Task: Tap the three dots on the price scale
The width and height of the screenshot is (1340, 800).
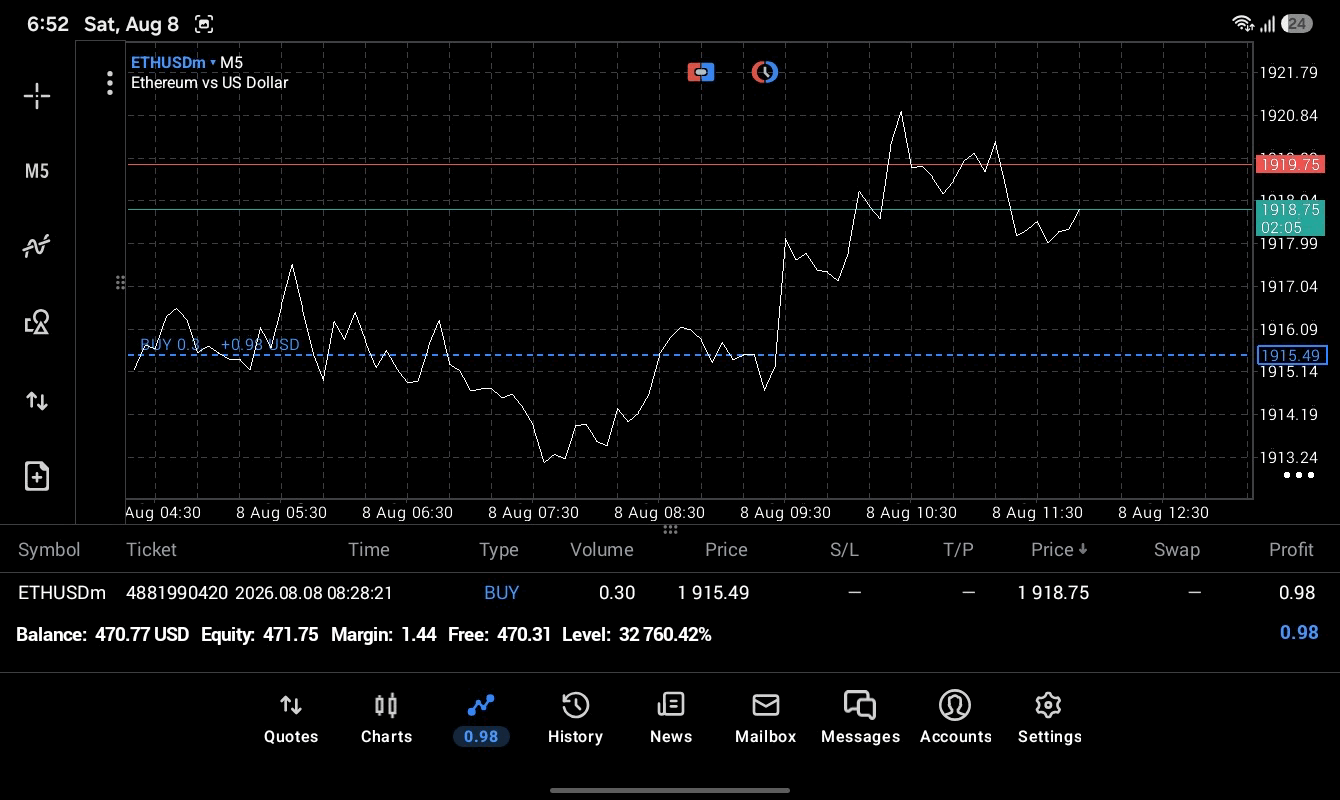Action: pos(1298,475)
